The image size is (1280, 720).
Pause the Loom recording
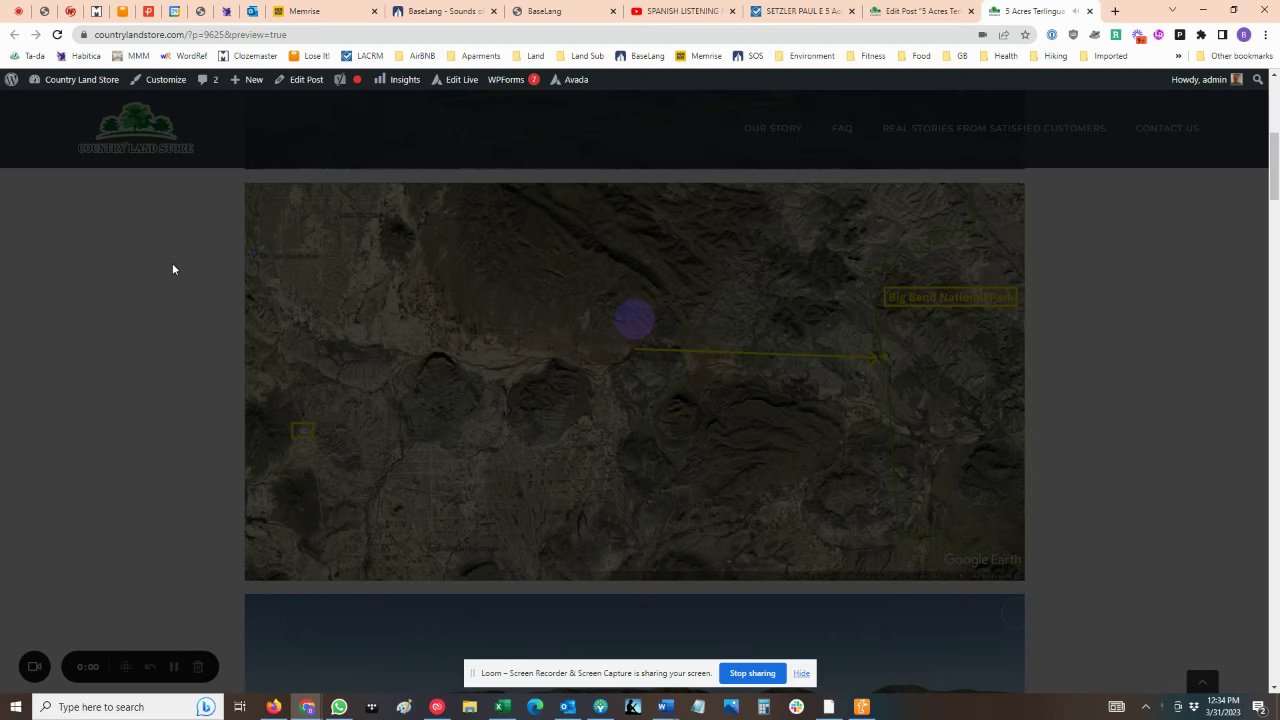(x=174, y=667)
